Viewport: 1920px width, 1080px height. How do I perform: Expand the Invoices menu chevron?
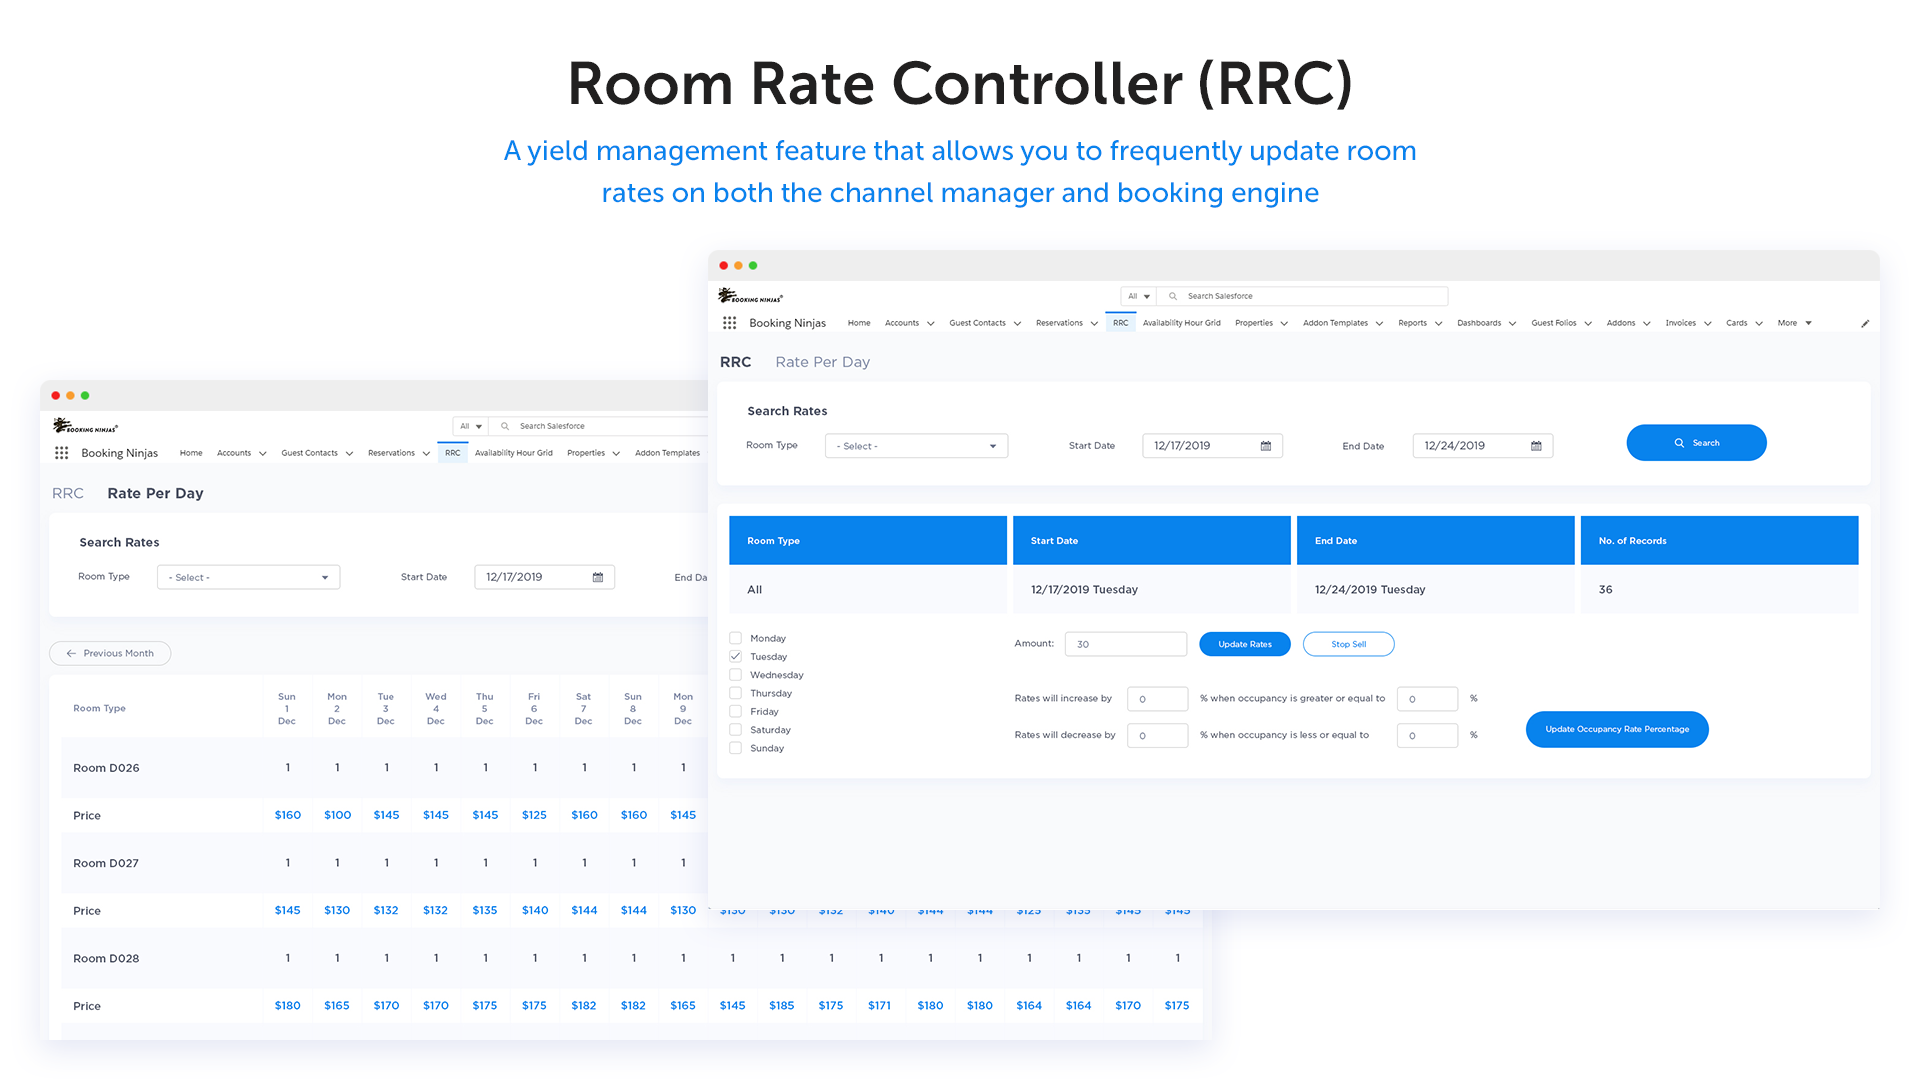point(1708,323)
